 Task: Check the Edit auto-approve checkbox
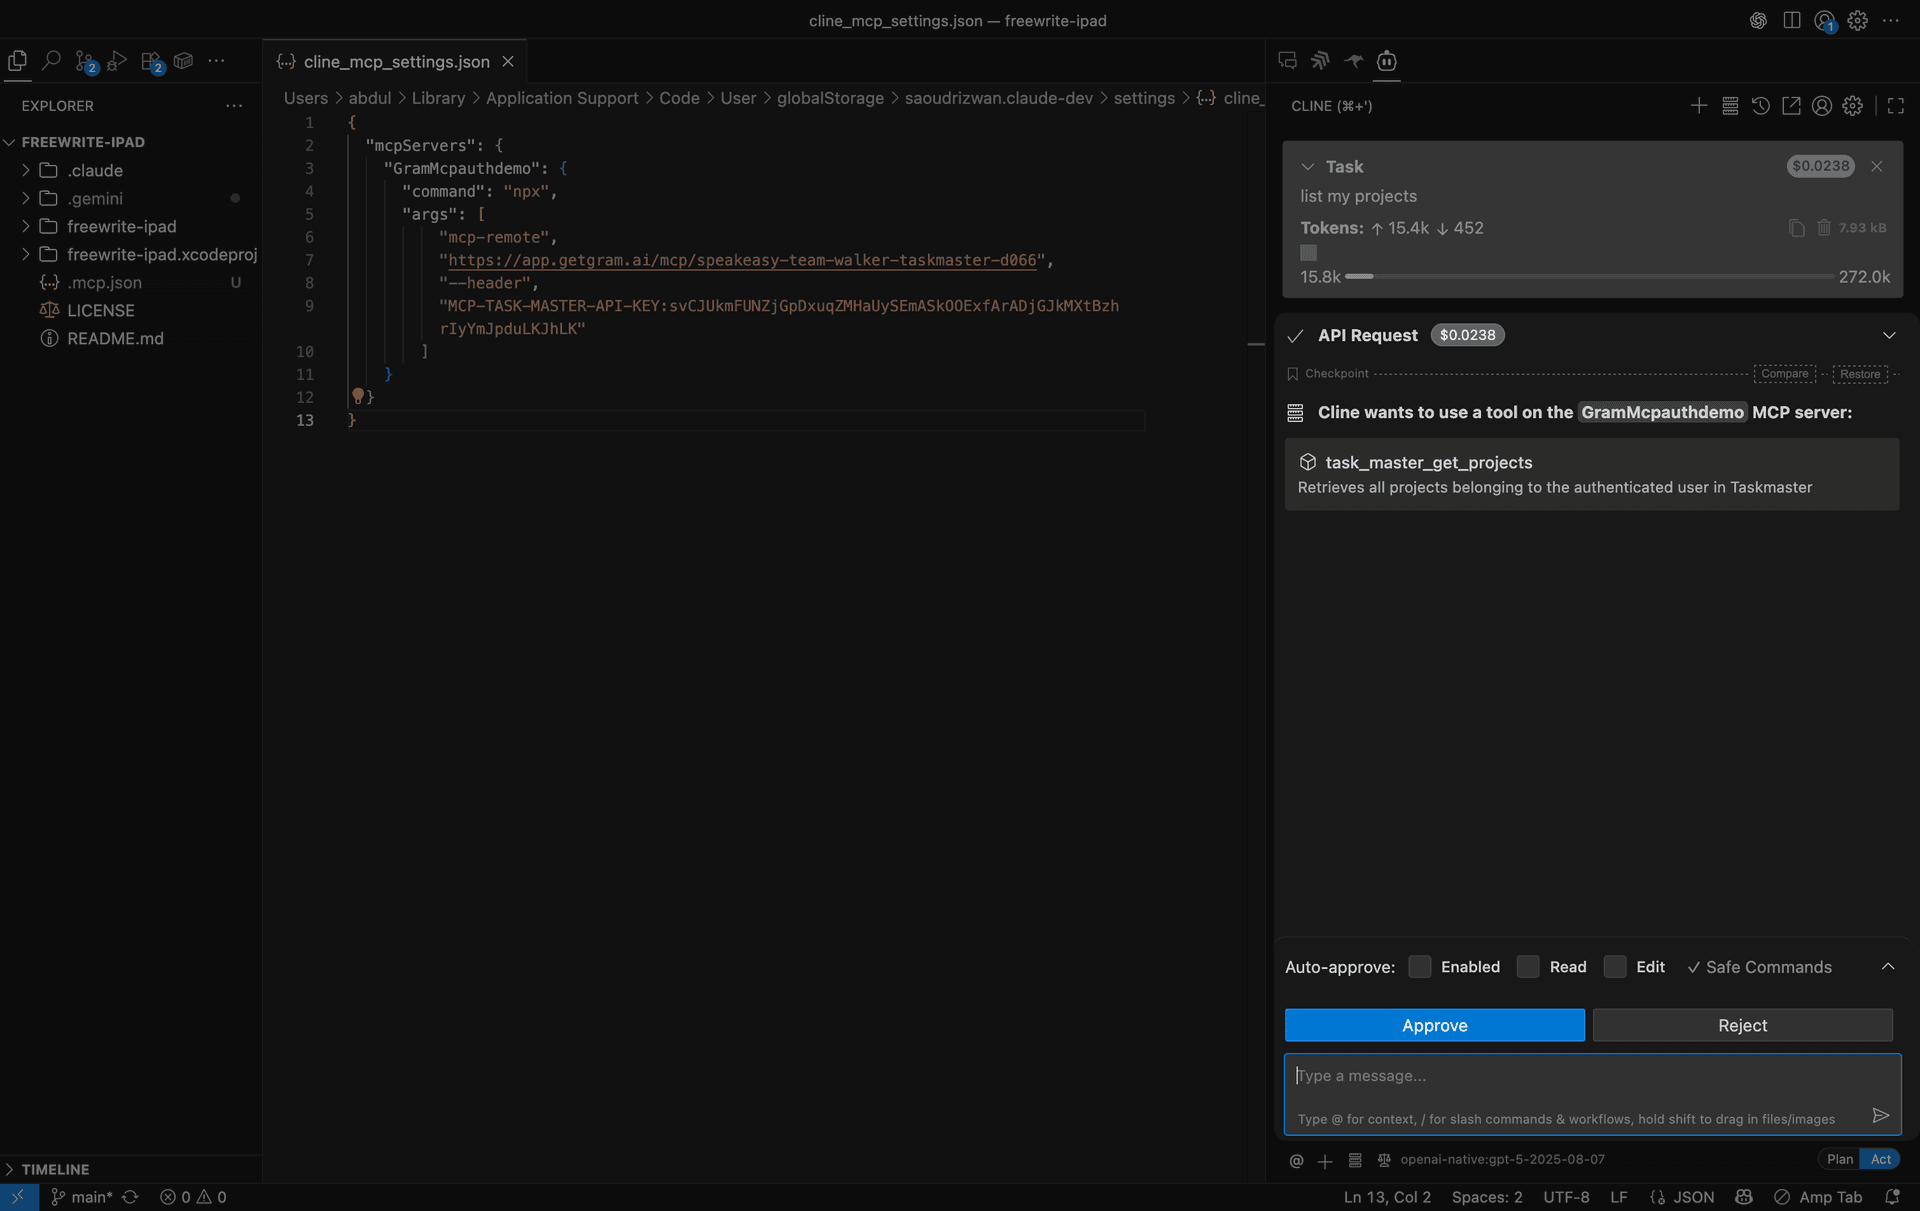[1614, 966]
